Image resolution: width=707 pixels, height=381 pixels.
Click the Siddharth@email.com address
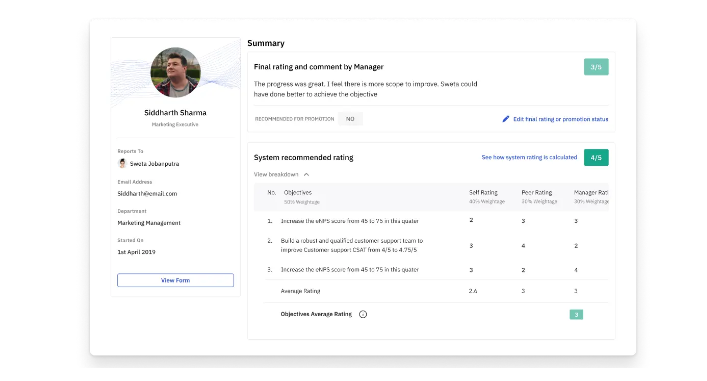(147, 193)
